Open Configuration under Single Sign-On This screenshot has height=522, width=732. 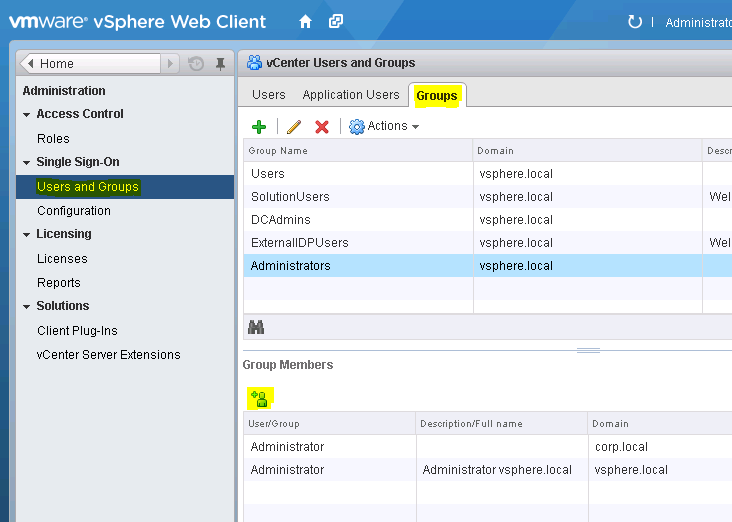74,211
